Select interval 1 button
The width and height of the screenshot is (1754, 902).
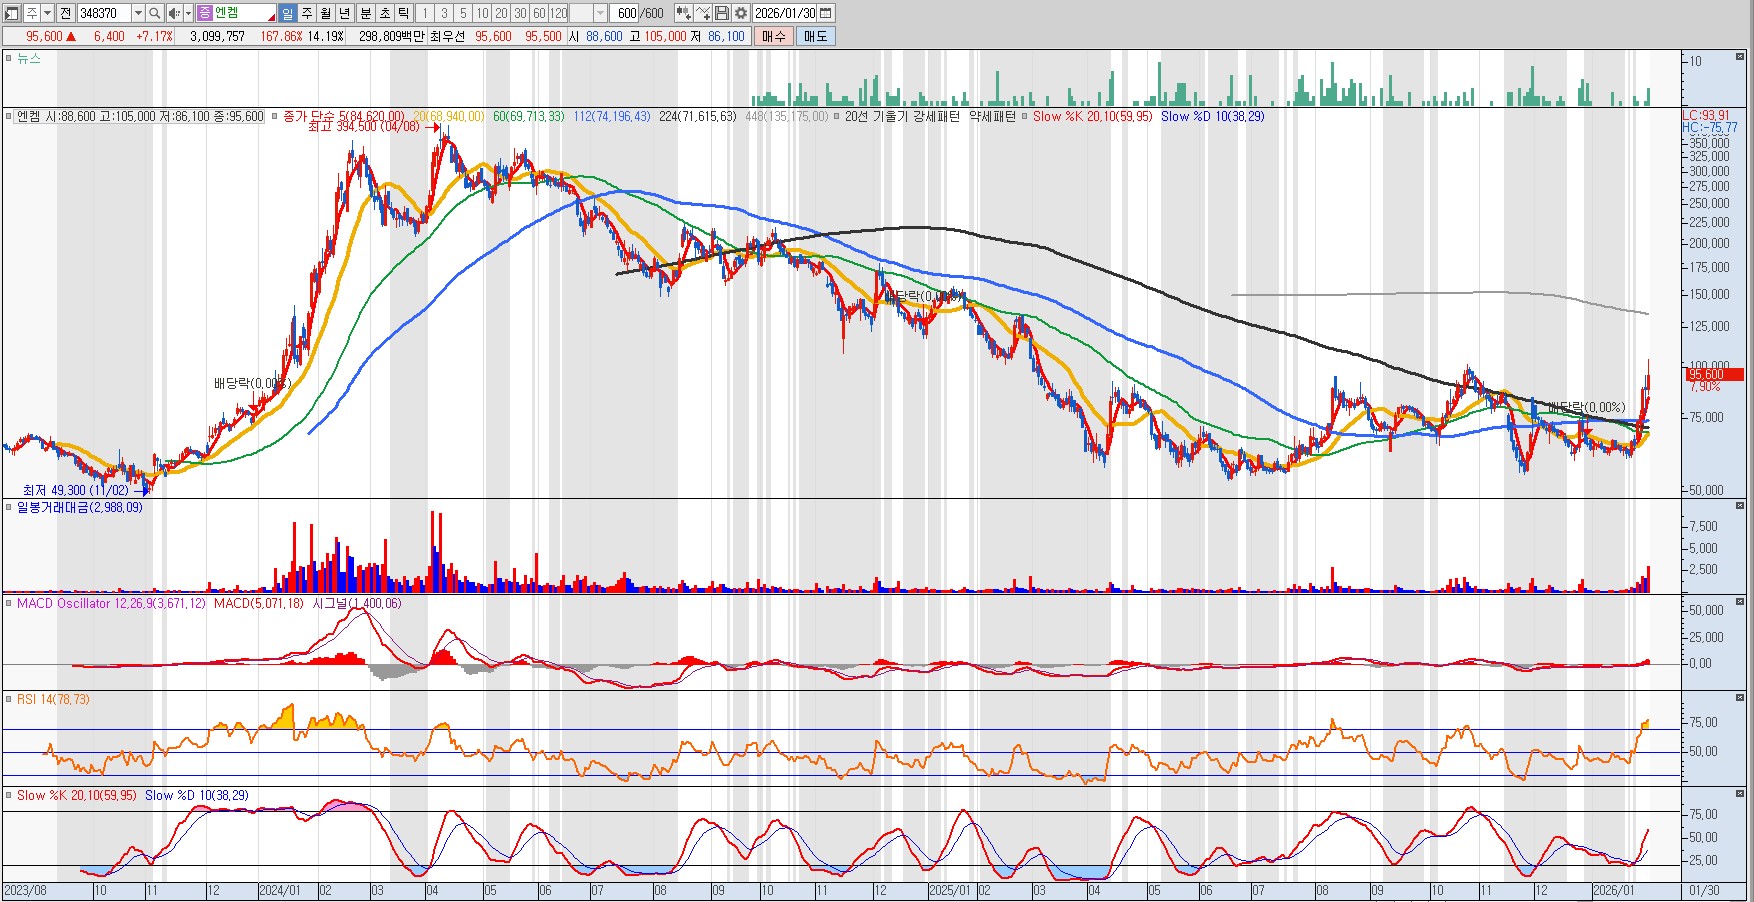pyautogui.click(x=425, y=13)
